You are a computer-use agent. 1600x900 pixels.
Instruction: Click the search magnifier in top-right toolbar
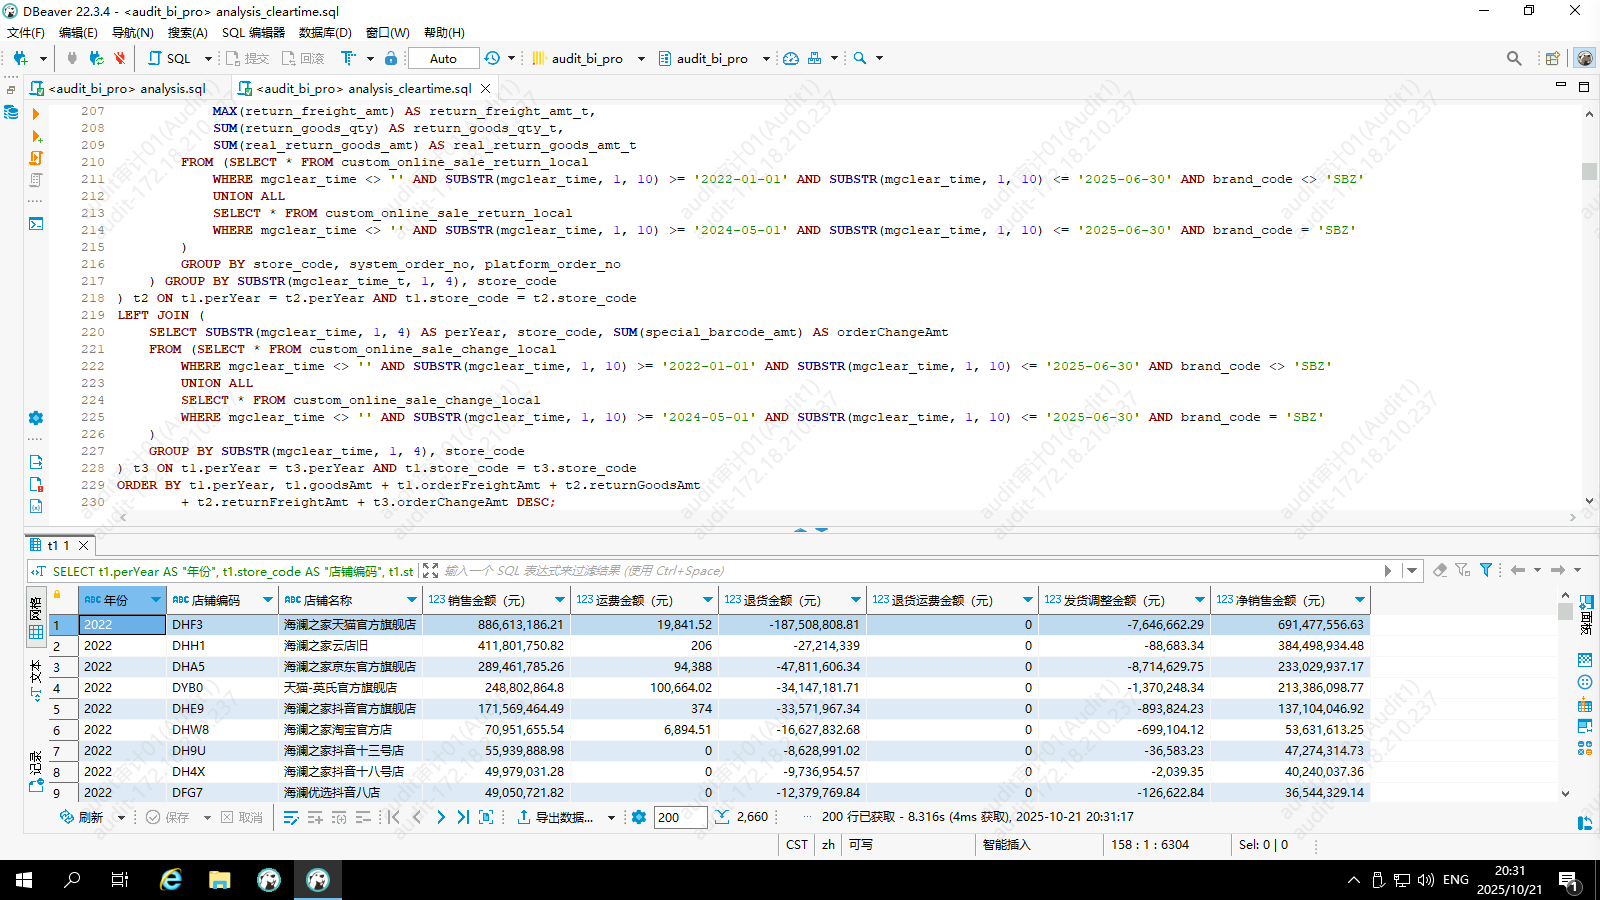[1514, 58]
